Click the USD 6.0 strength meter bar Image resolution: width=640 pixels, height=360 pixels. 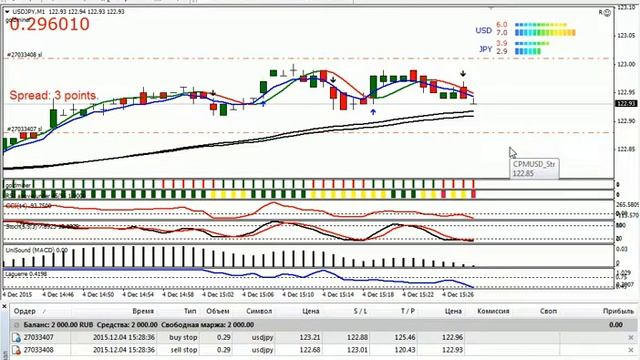(x=541, y=25)
